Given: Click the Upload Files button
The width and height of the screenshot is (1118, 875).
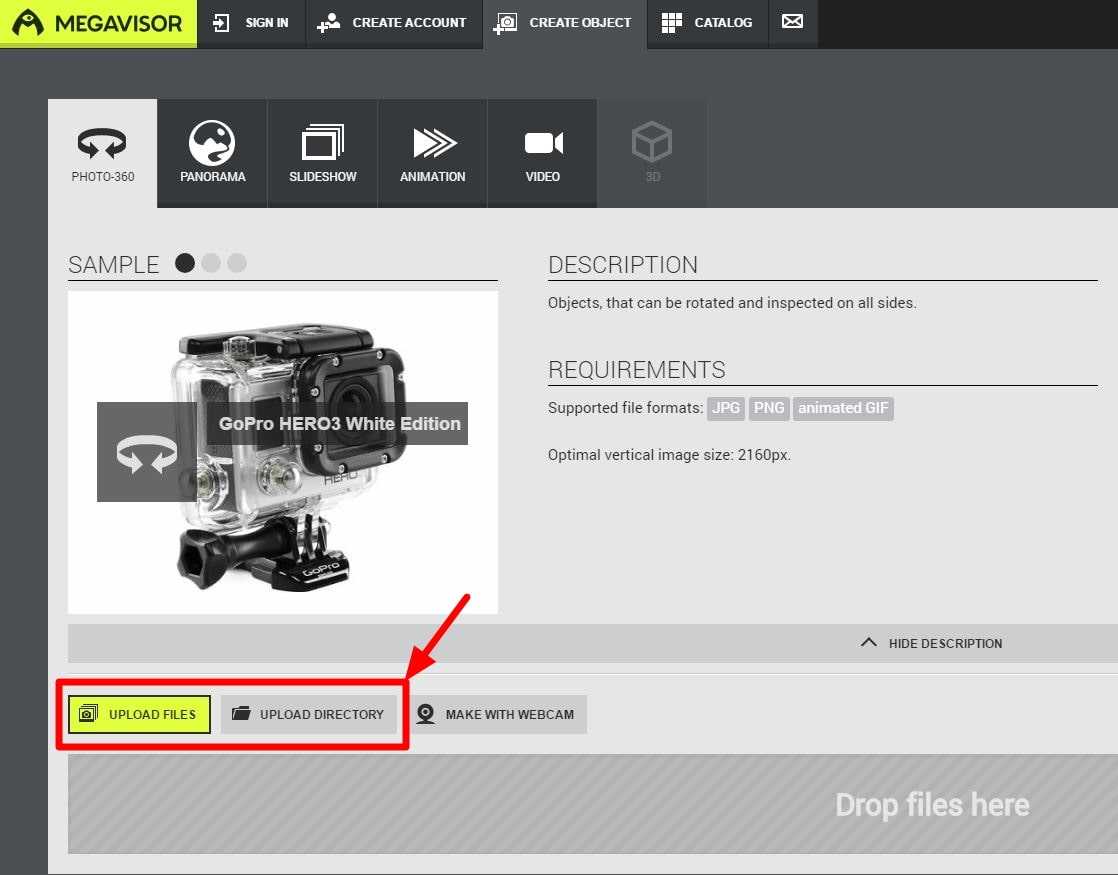Looking at the screenshot, I should tap(139, 714).
